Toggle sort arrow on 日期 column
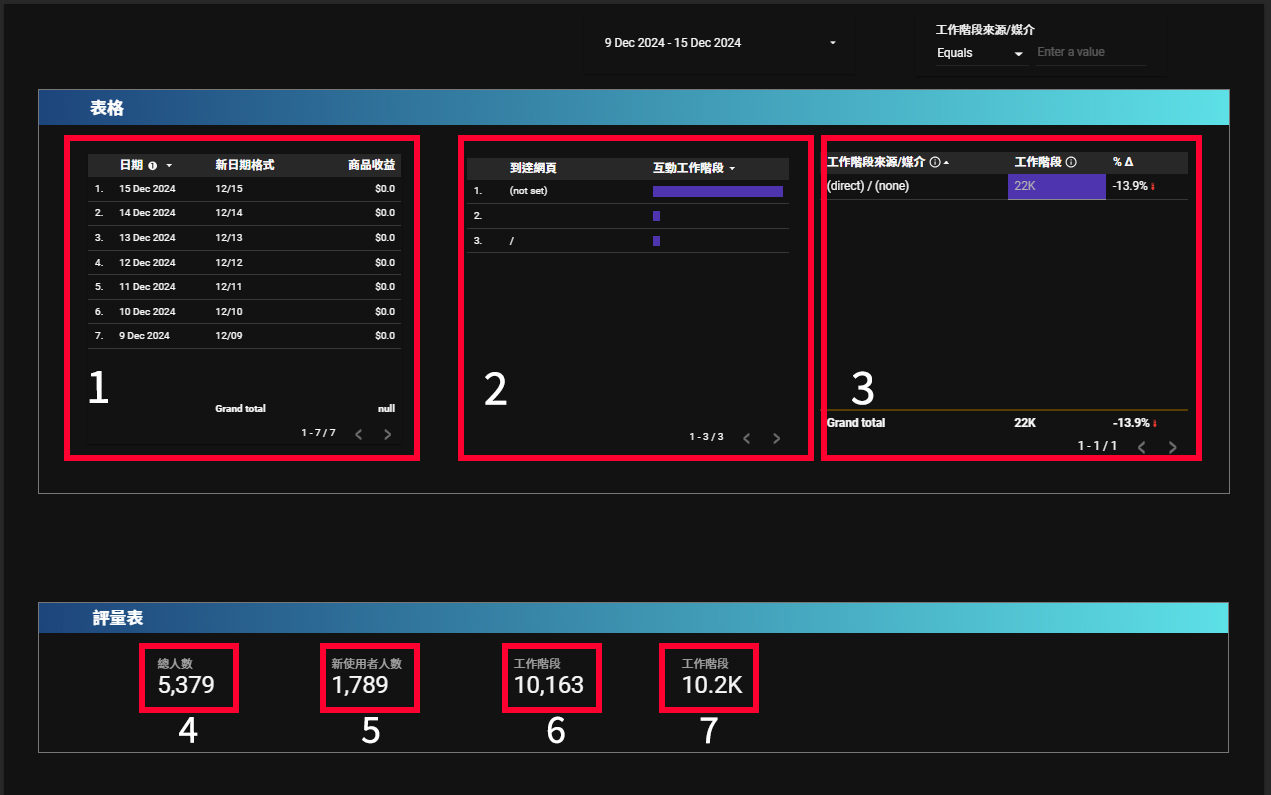The image size is (1271, 795). click(169, 165)
